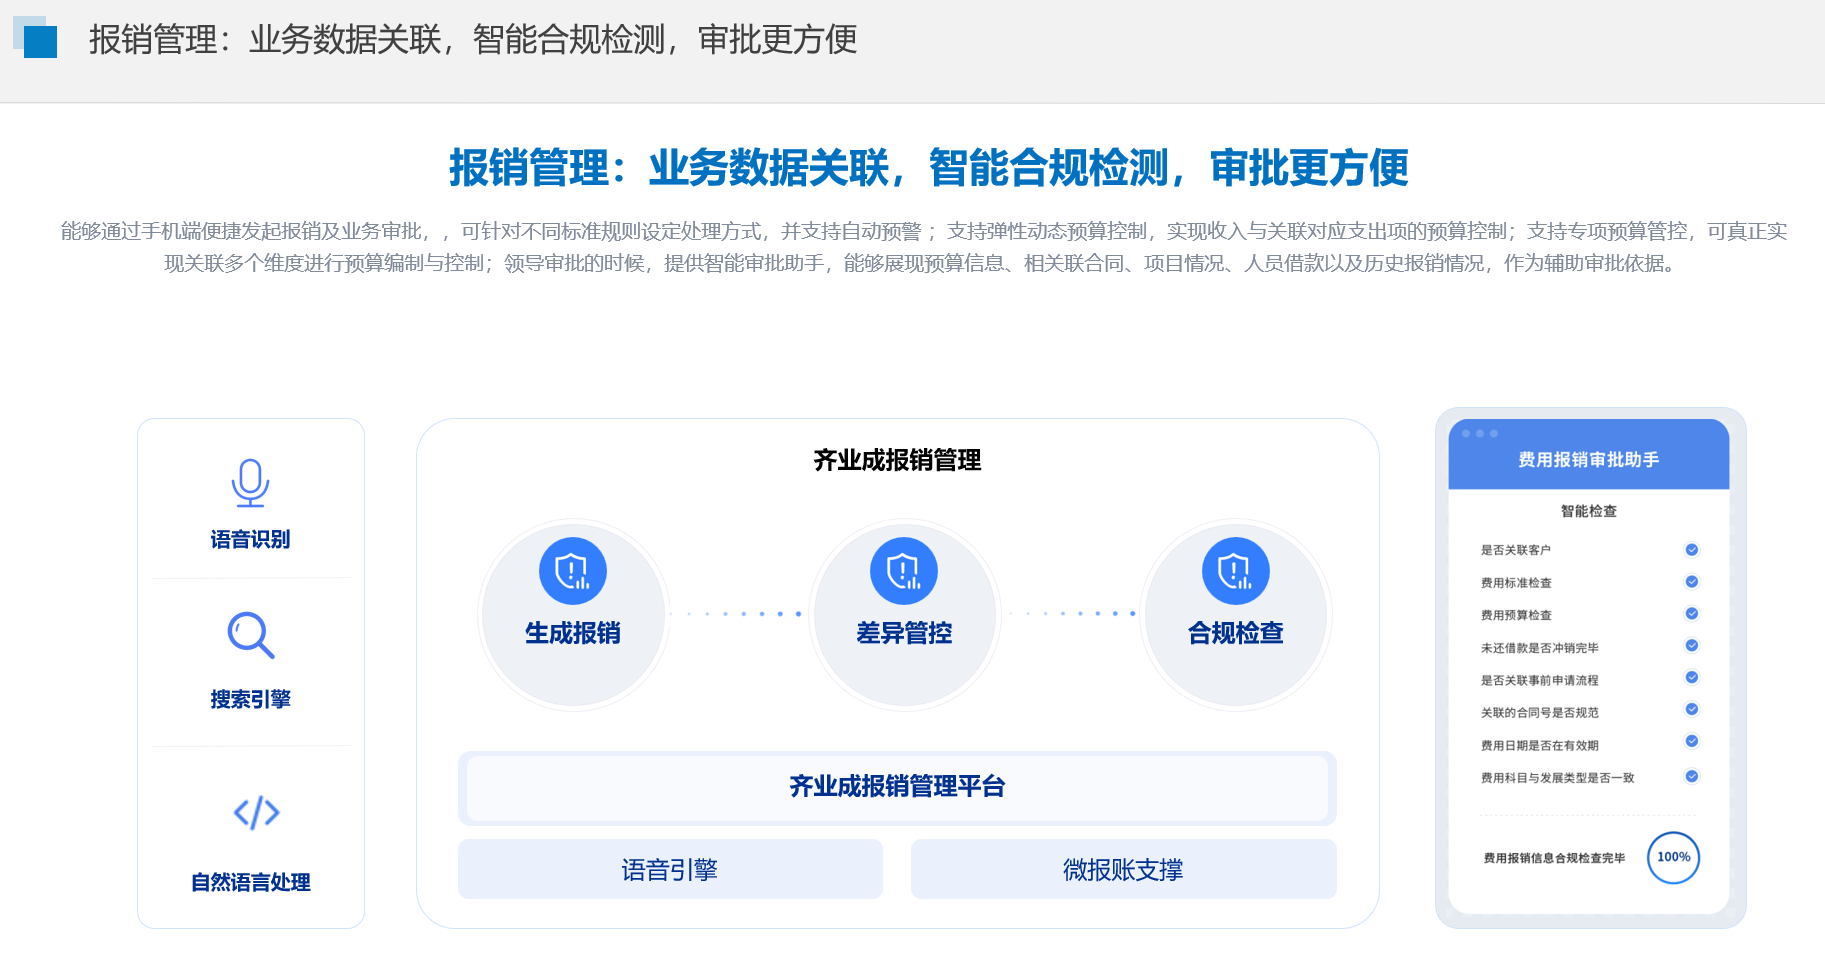Click the blue square logo icon in header
The width and height of the screenshot is (1825, 957).
pyautogui.click(x=35, y=38)
